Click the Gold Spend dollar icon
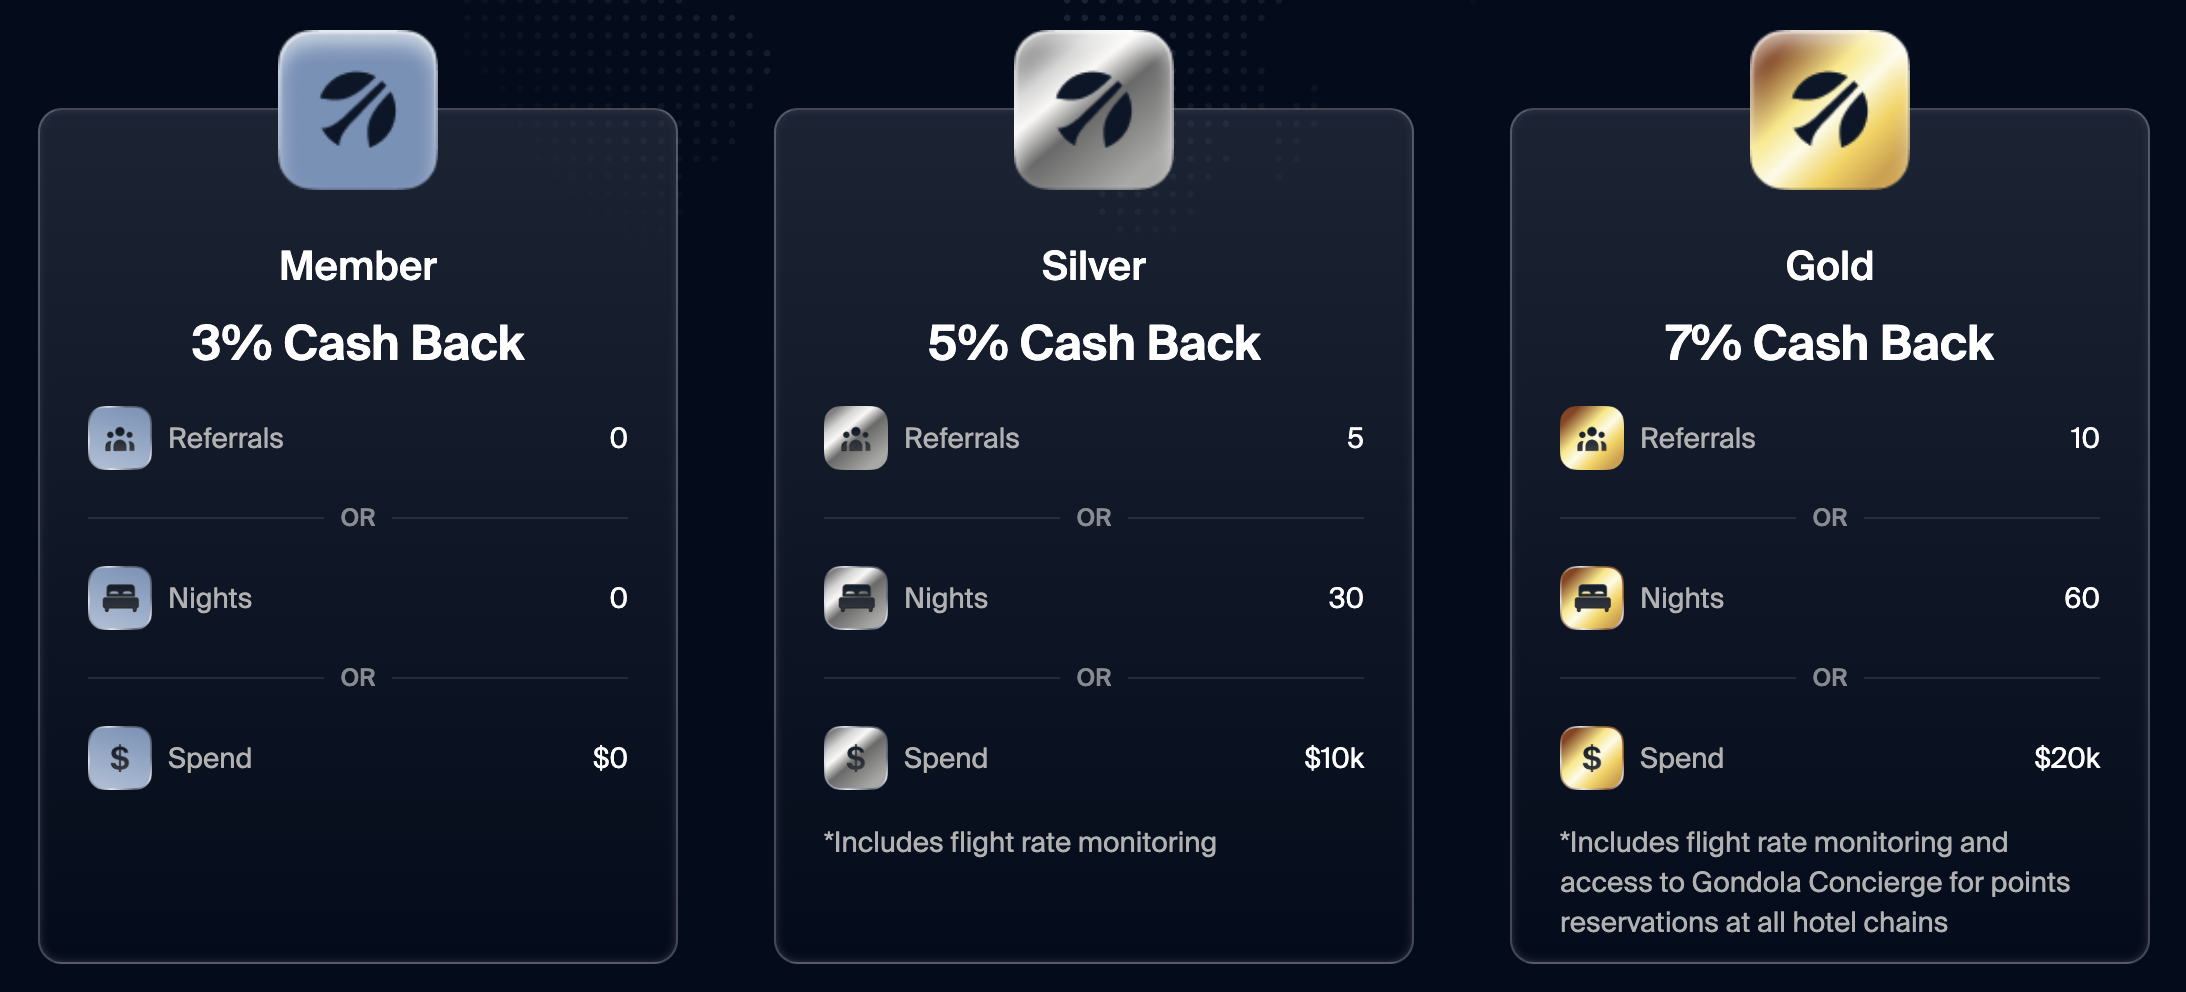 click(1592, 758)
